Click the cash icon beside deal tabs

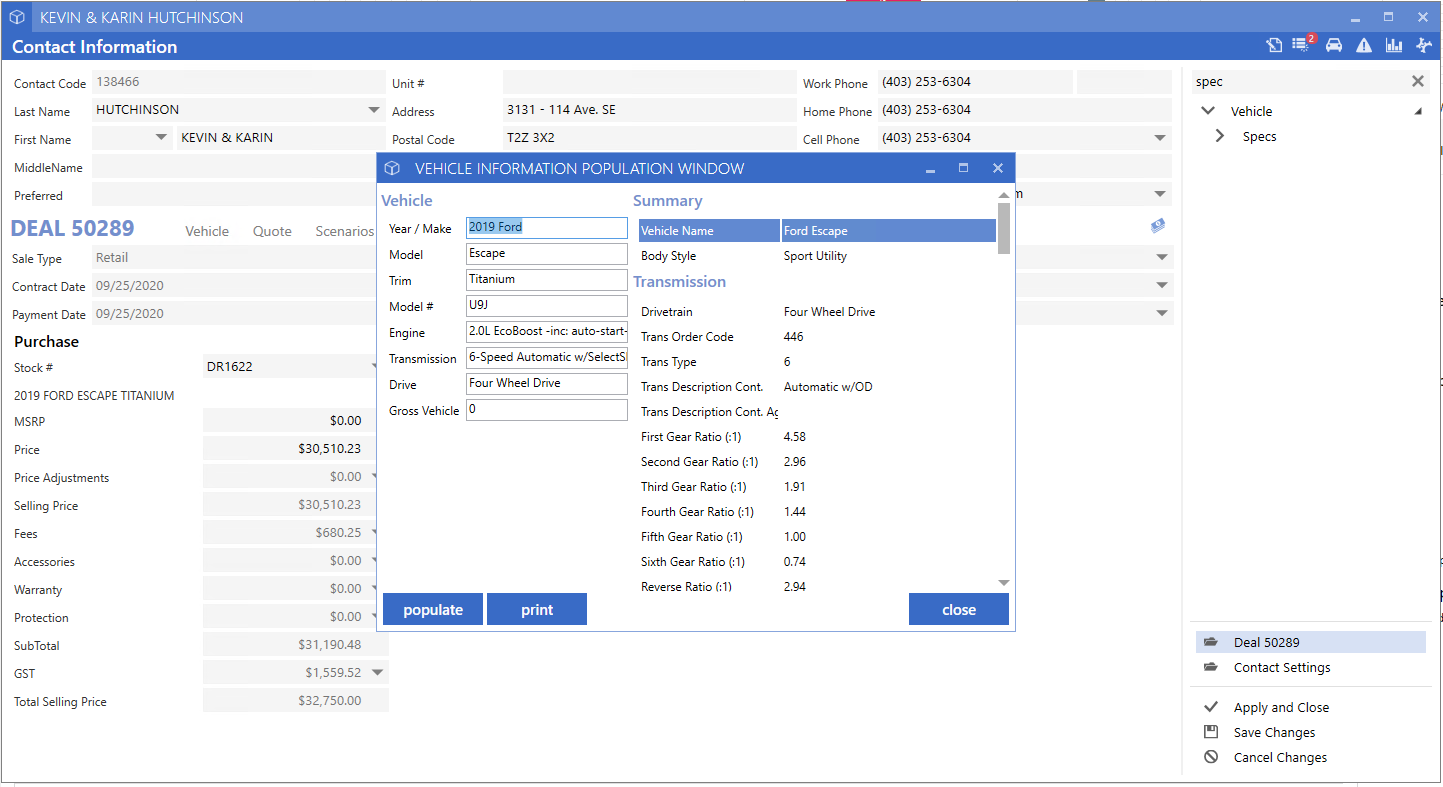(x=1158, y=227)
